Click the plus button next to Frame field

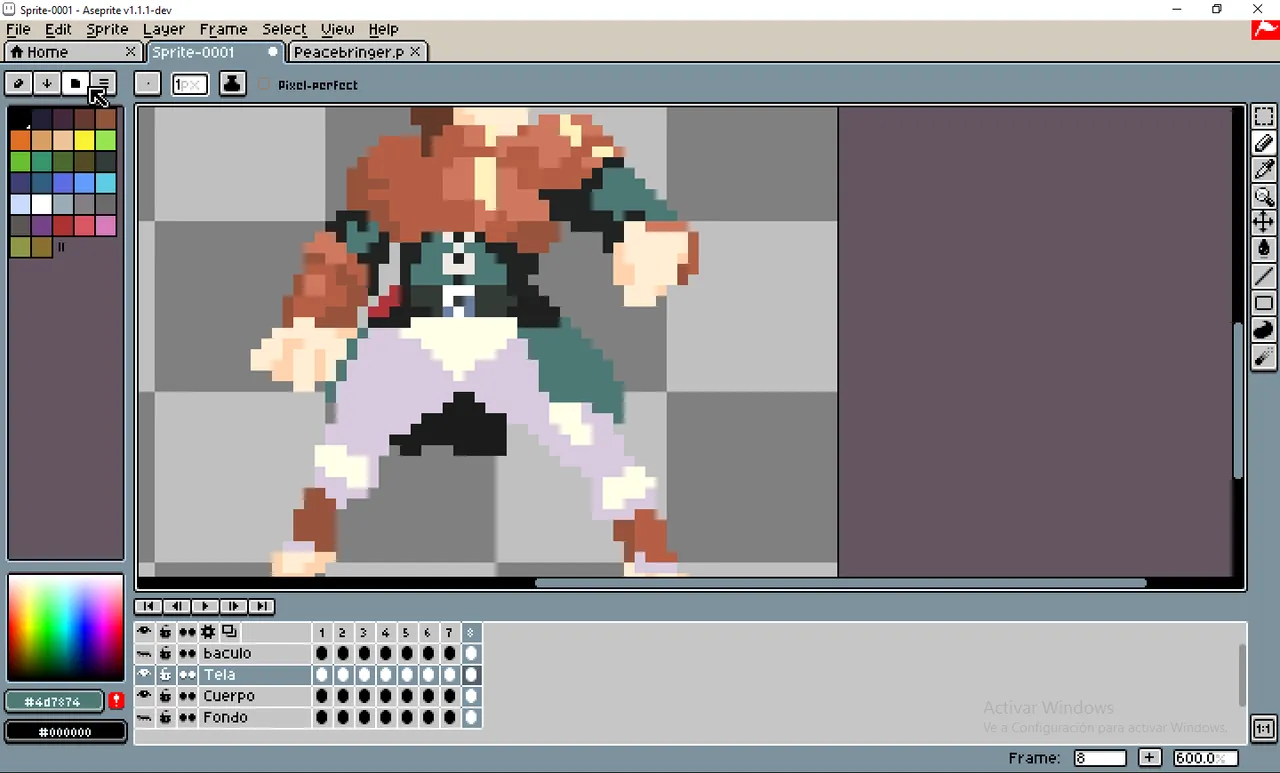click(x=1150, y=758)
